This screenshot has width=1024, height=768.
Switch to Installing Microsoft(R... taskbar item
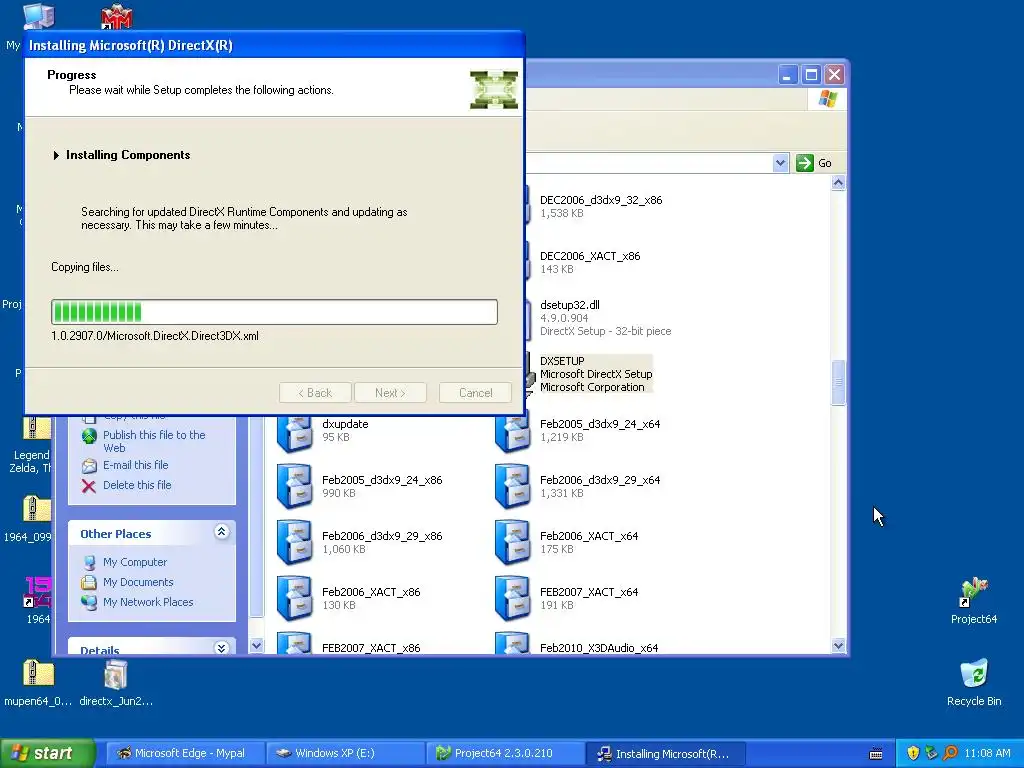point(665,753)
